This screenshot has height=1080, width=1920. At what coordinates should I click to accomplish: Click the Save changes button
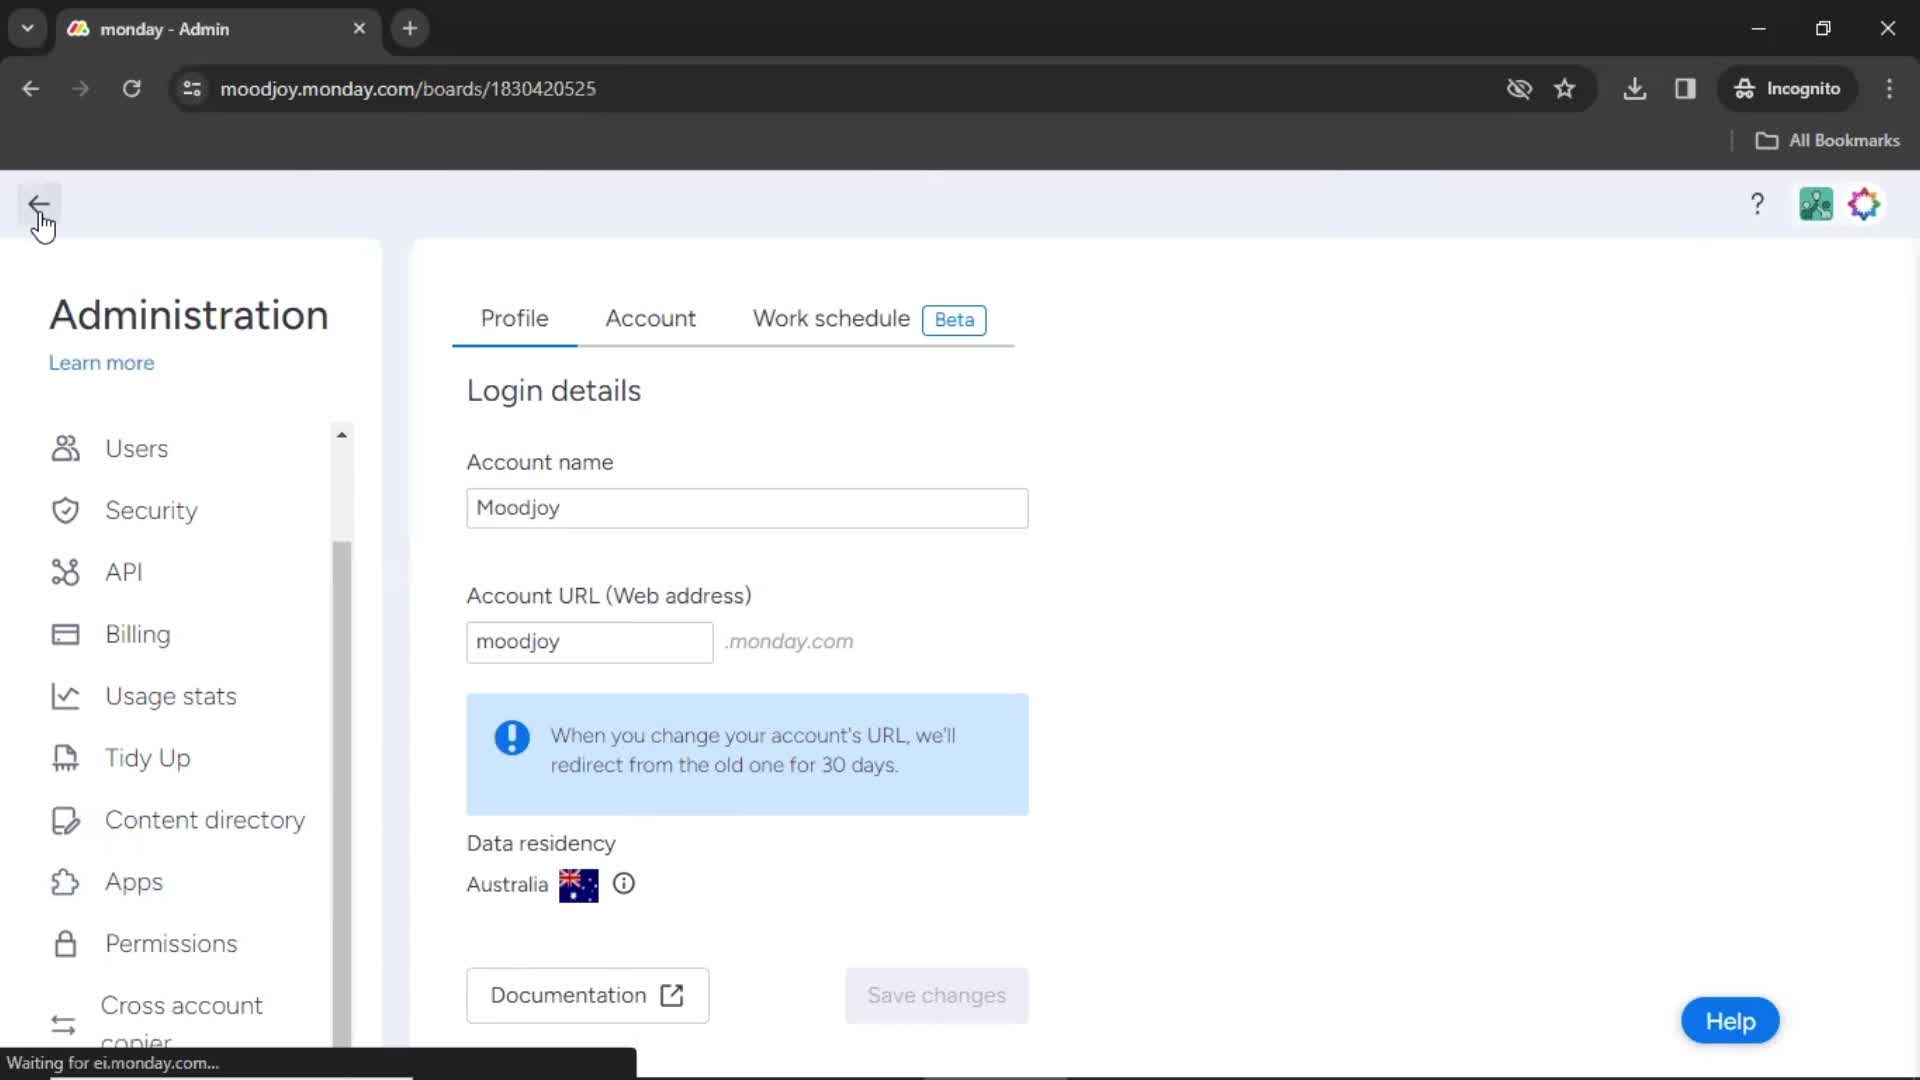pos(936,996)
